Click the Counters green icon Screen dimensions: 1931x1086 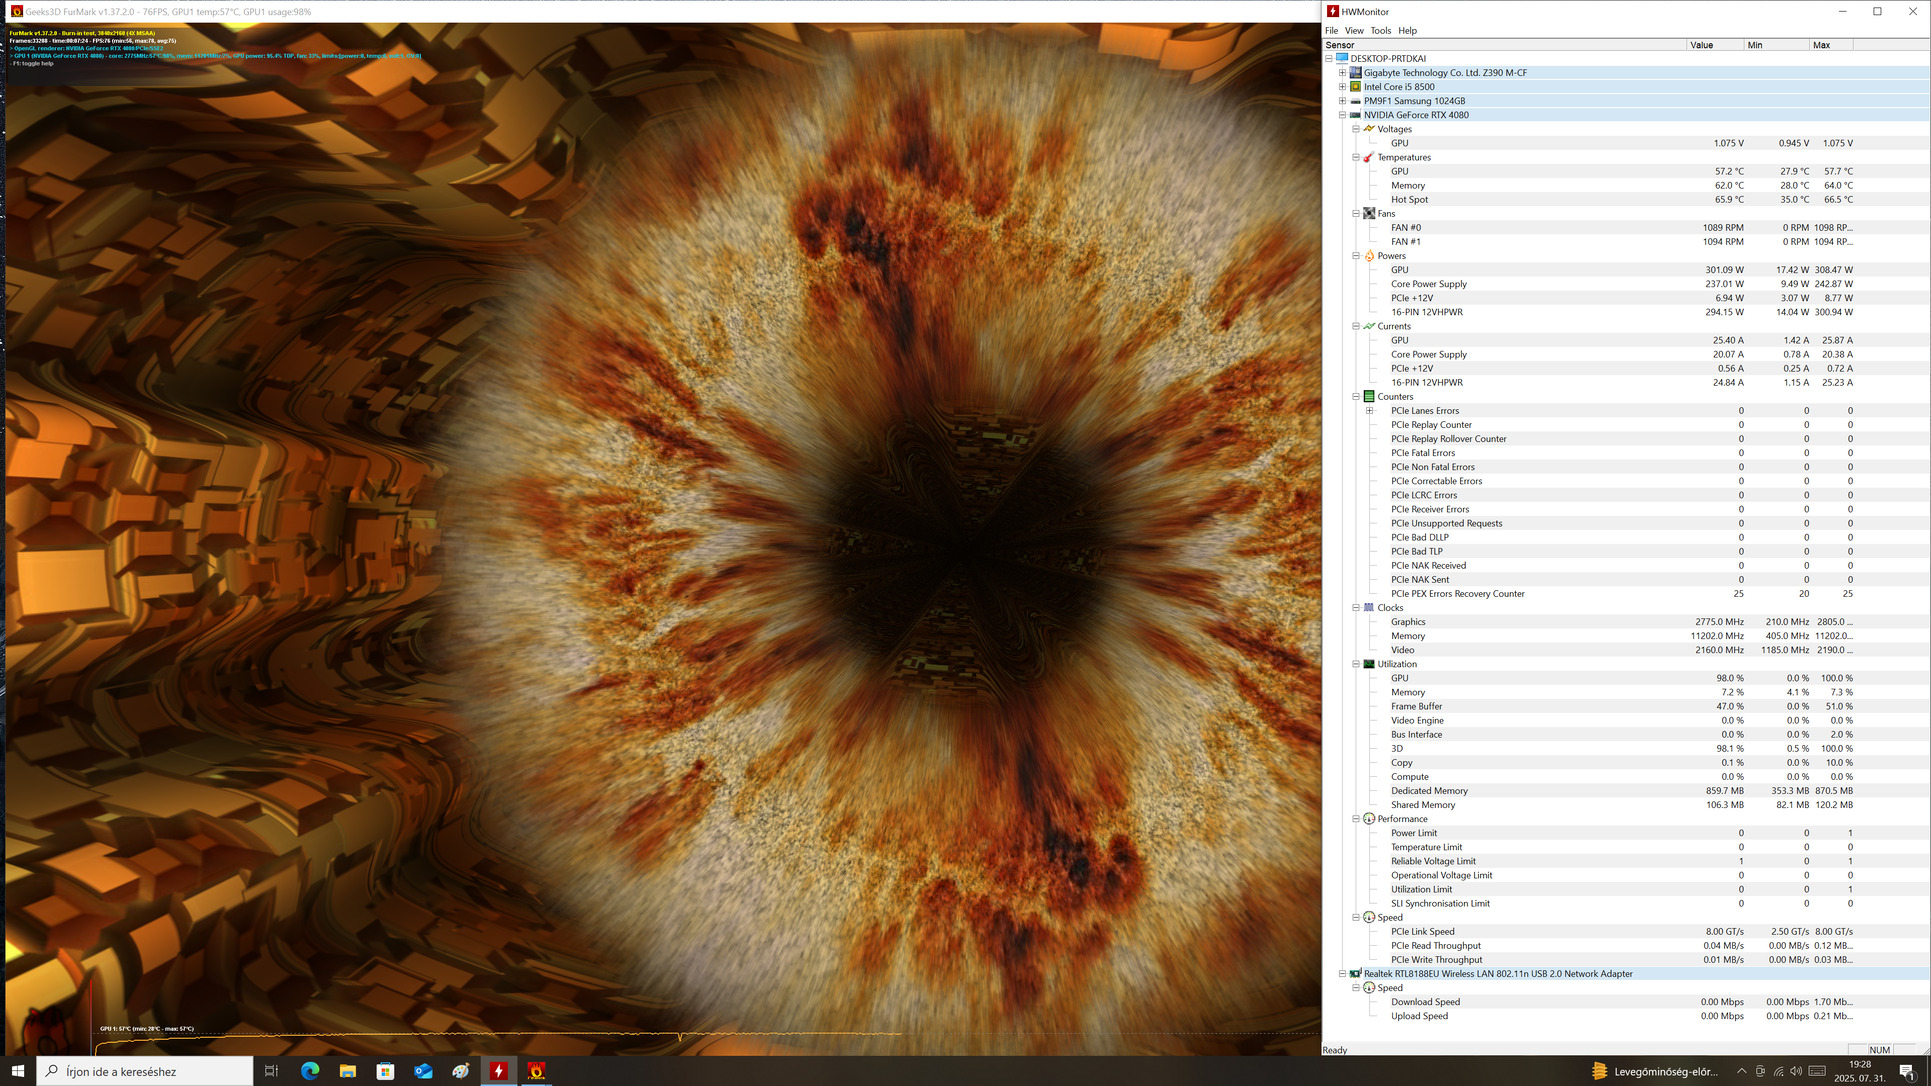pyautogui.click(x=1369, y=397)
